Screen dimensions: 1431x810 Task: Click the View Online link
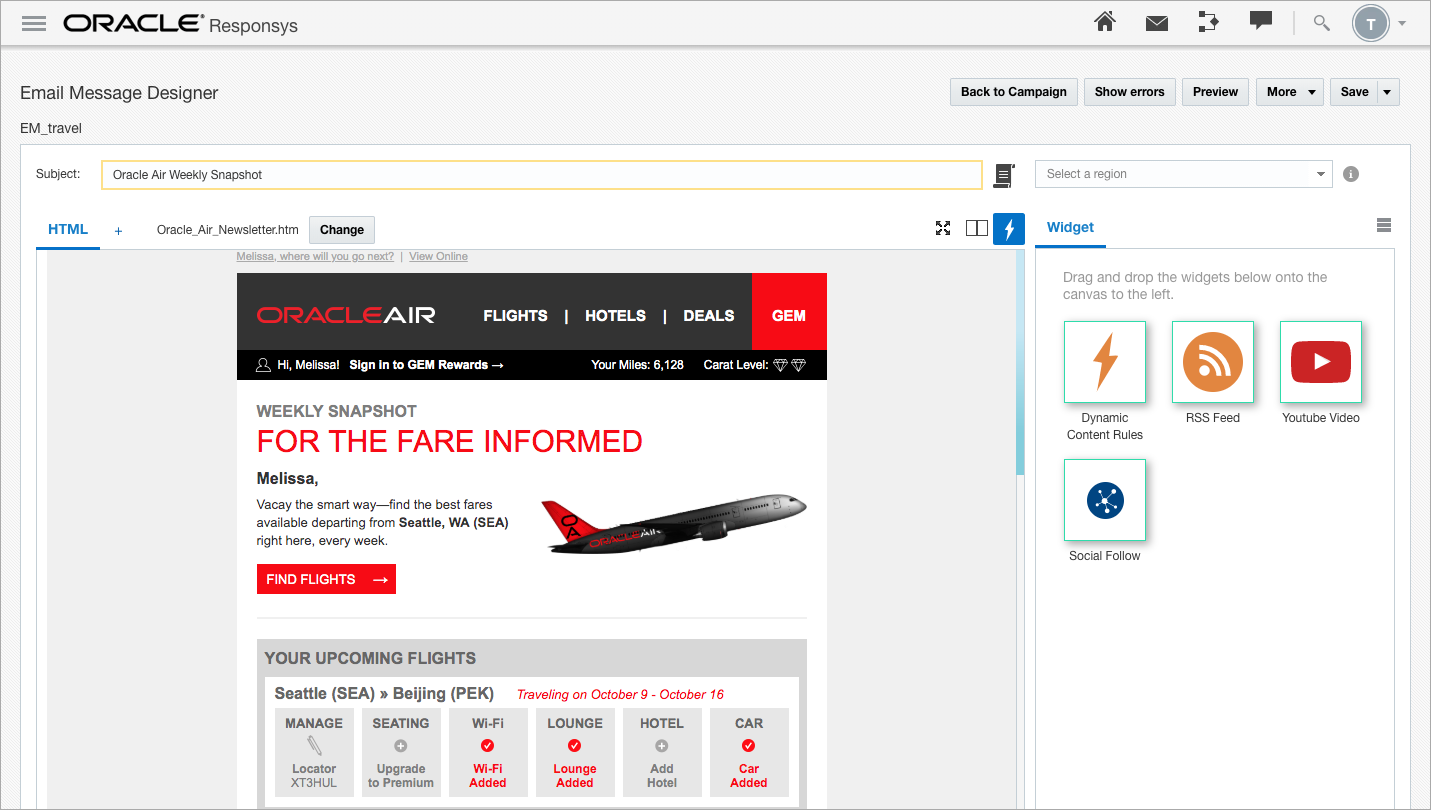(x=438, y=257)
